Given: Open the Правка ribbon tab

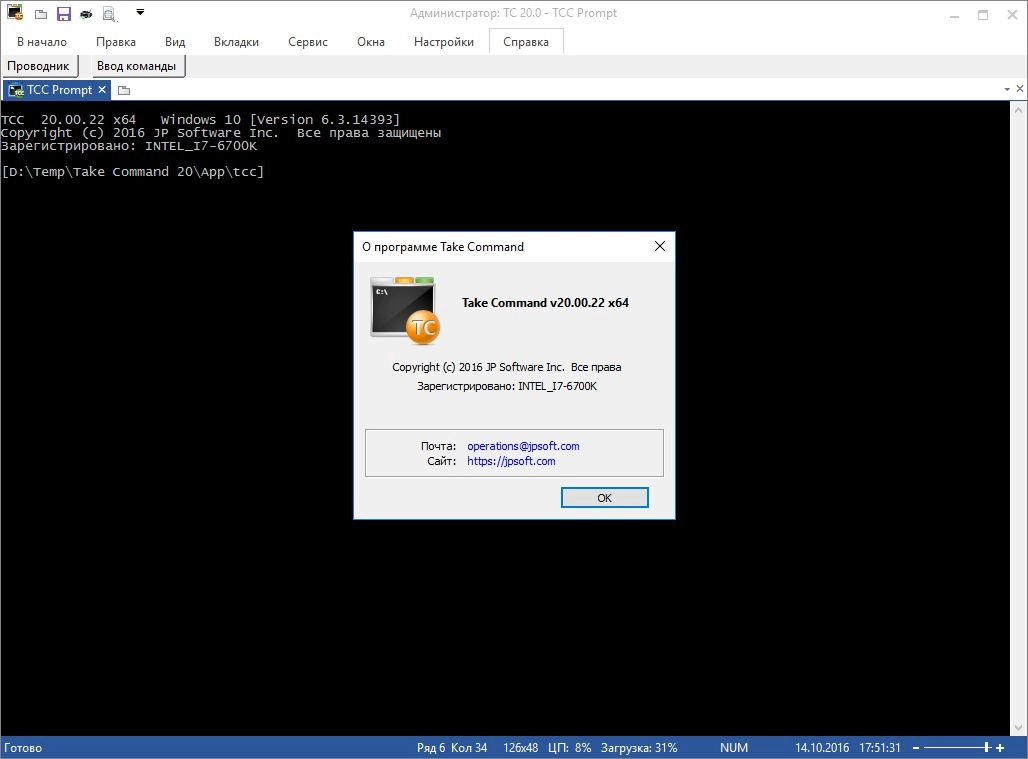Looking at the screenshot, I should point(116,42).
